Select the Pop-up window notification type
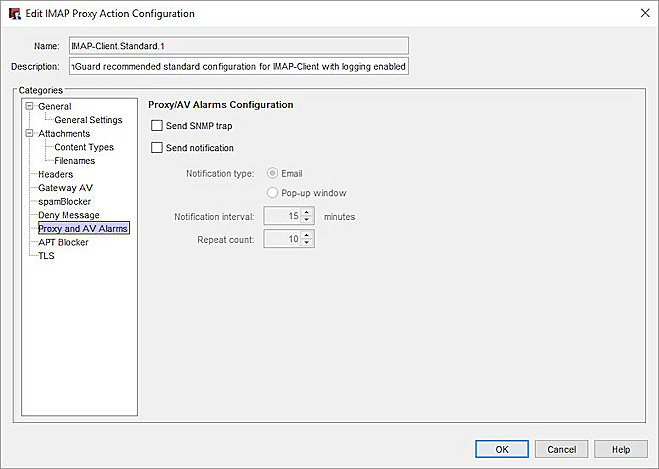The height and width of the screenshot is (469, 659). click(x=272, y=193)
